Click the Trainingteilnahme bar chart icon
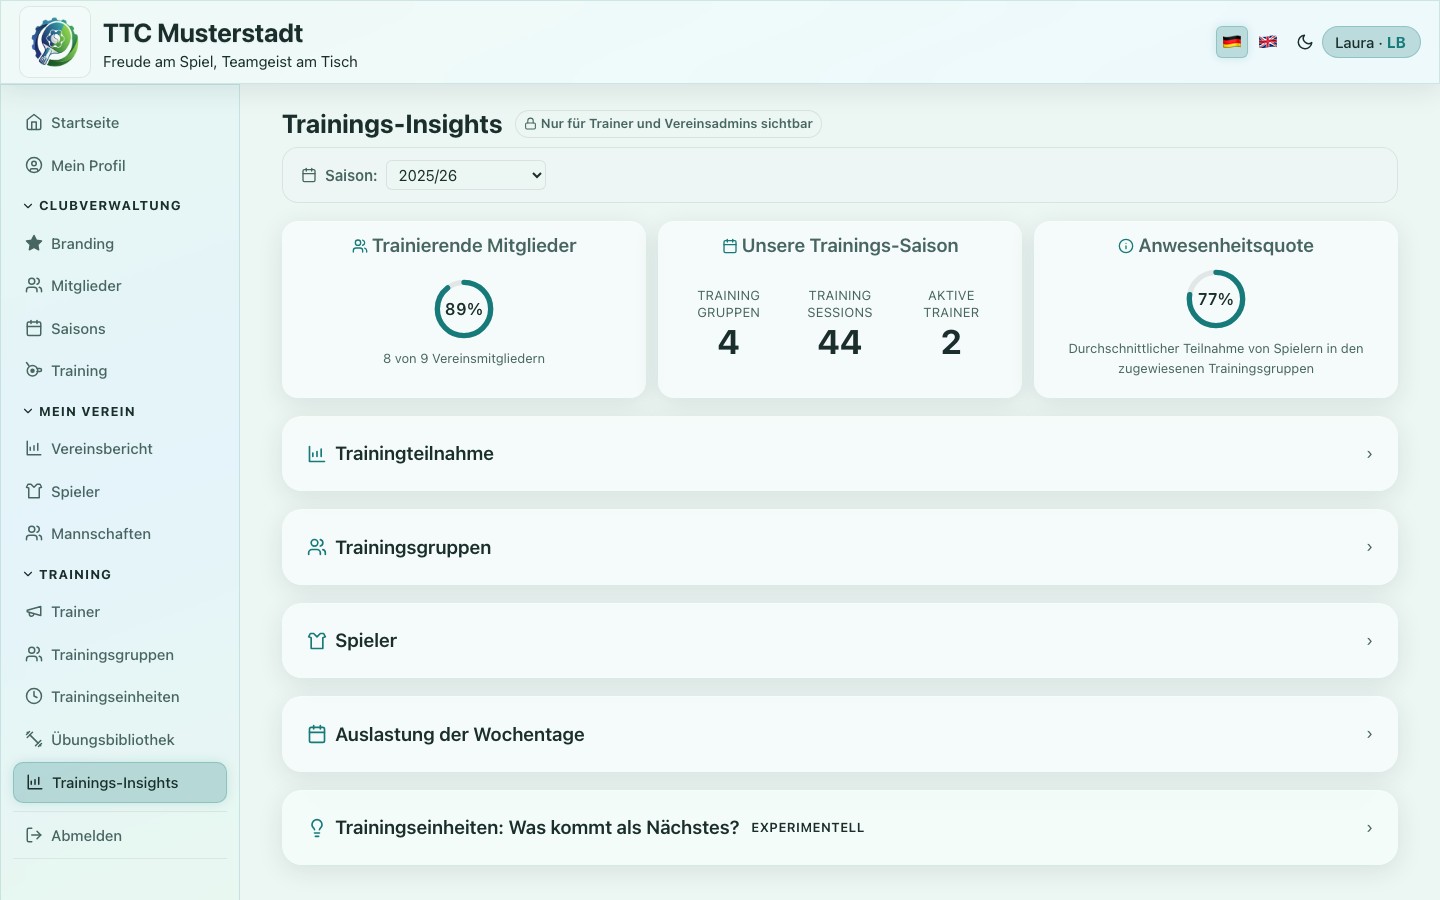This screenshot has width=1440, height=900. pos(317,454)
